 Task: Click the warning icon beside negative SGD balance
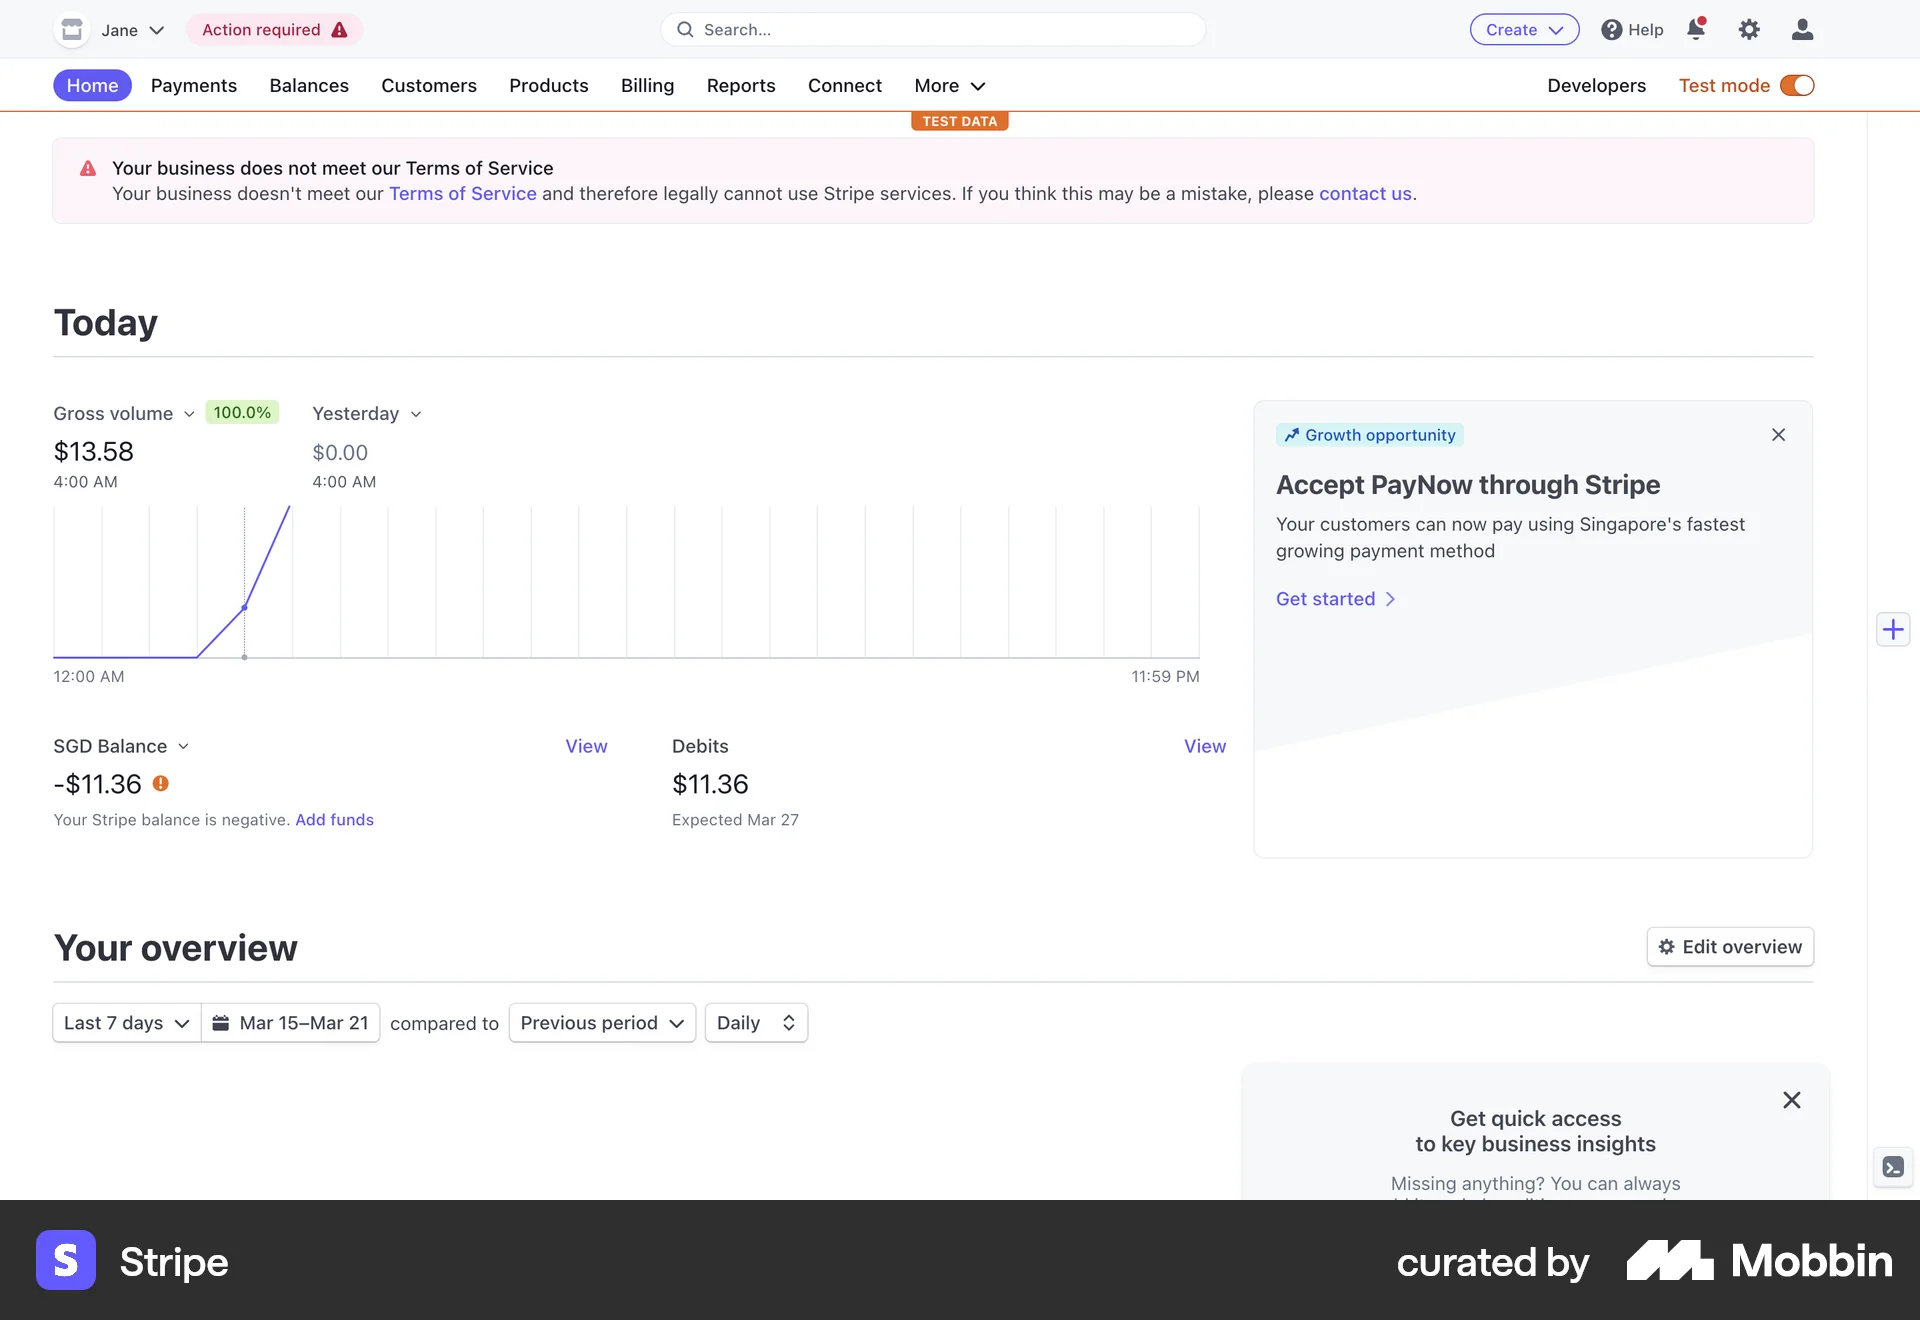(161, 784)
